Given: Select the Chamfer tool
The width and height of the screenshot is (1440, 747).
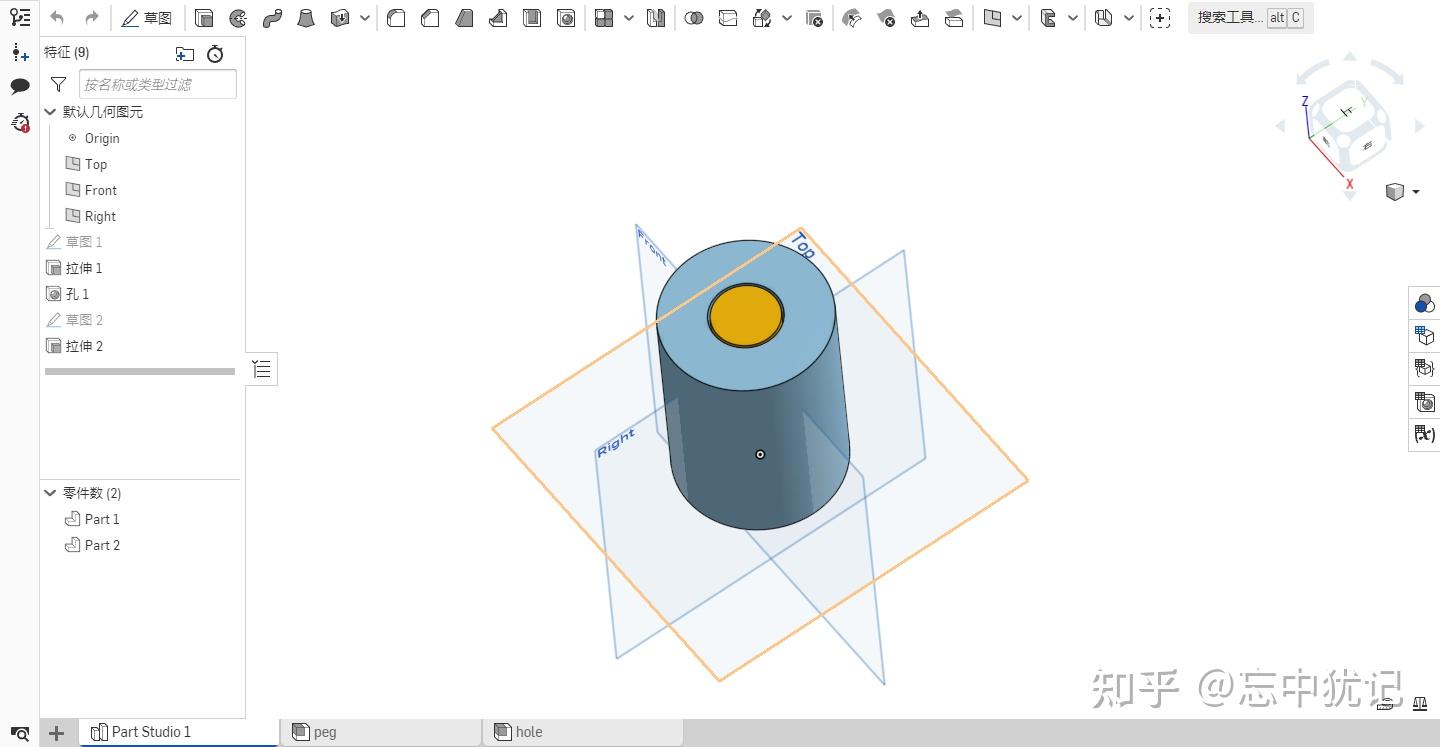Looking at the screenshot, I should pos(430,18).
